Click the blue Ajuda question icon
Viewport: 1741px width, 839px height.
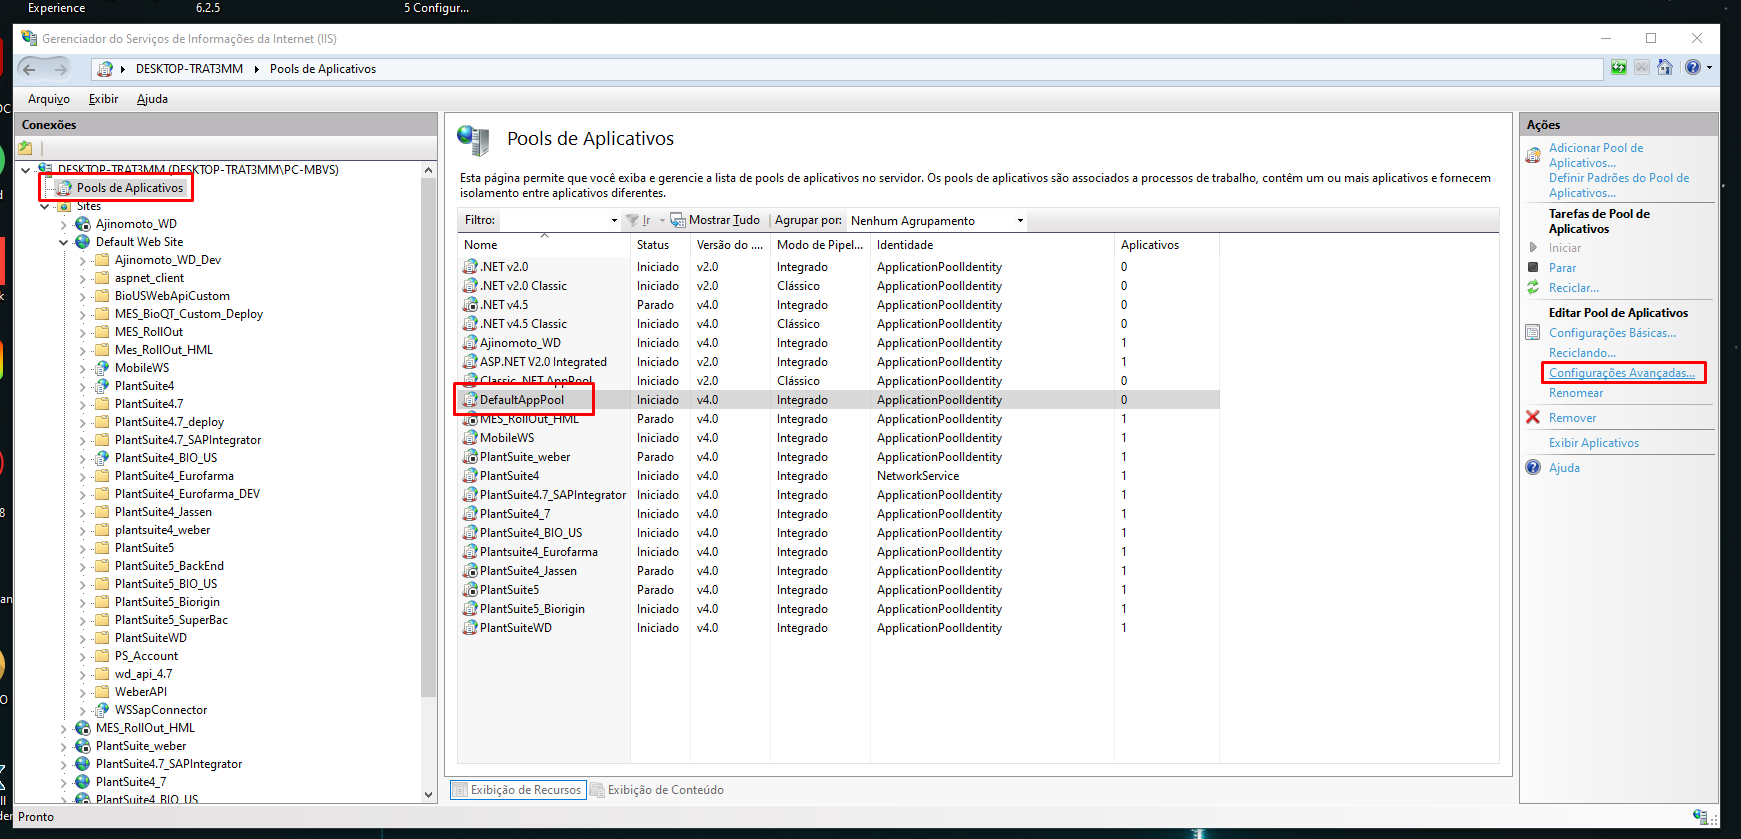pyautogui.click(x=1533, y=467)
